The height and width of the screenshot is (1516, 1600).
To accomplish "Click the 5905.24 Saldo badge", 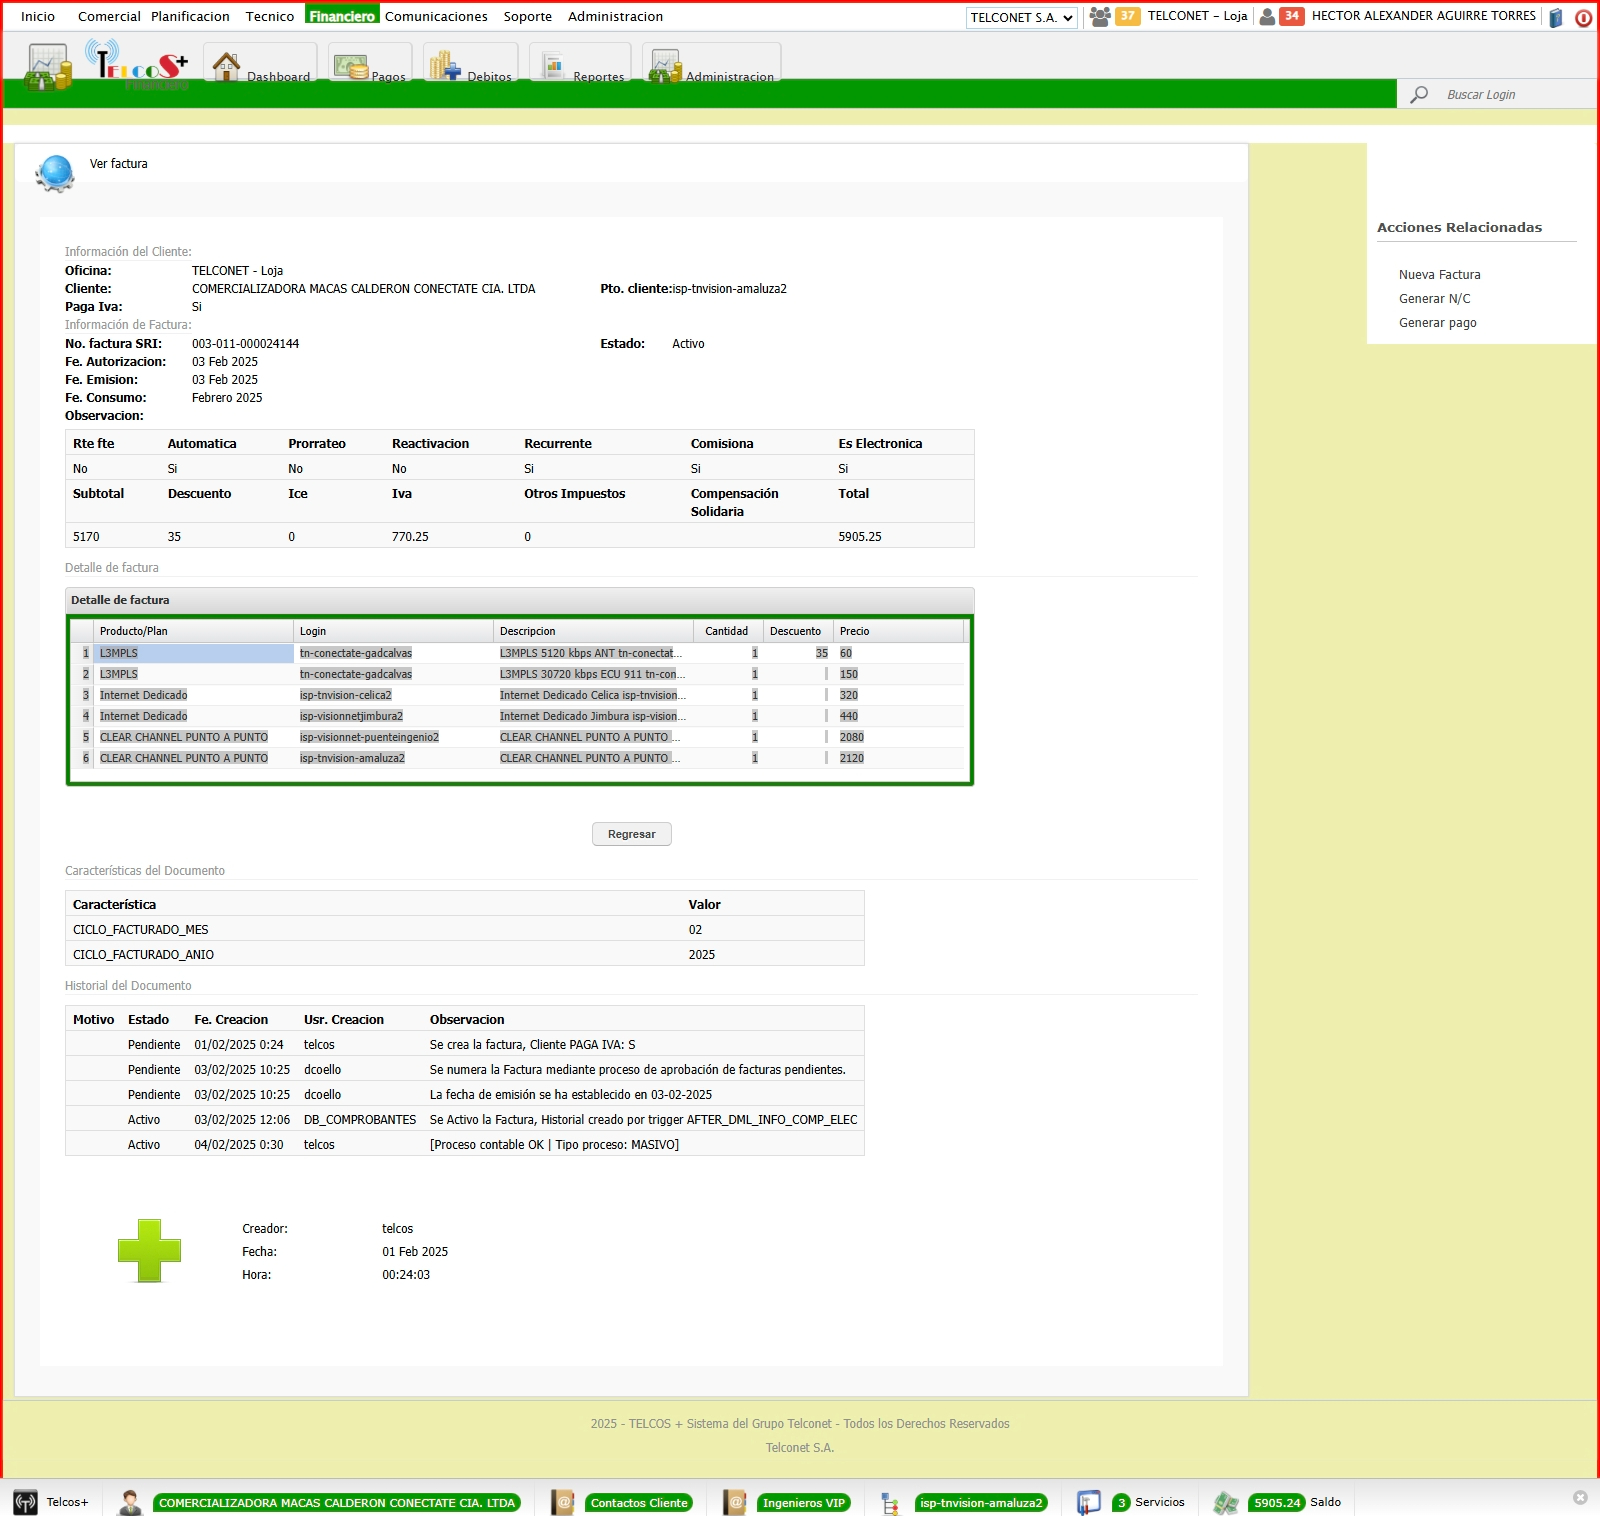I will pyautogui.click(x=1277, y=1503).
